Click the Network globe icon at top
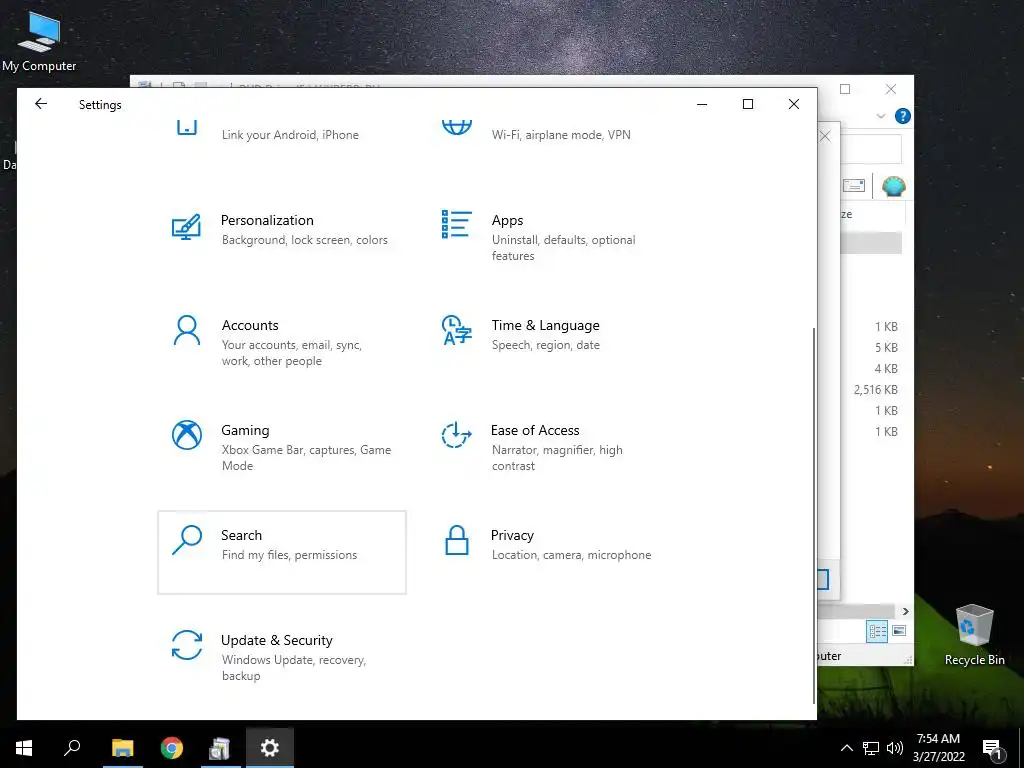1024x768 pixels. [x=456, y=127]
